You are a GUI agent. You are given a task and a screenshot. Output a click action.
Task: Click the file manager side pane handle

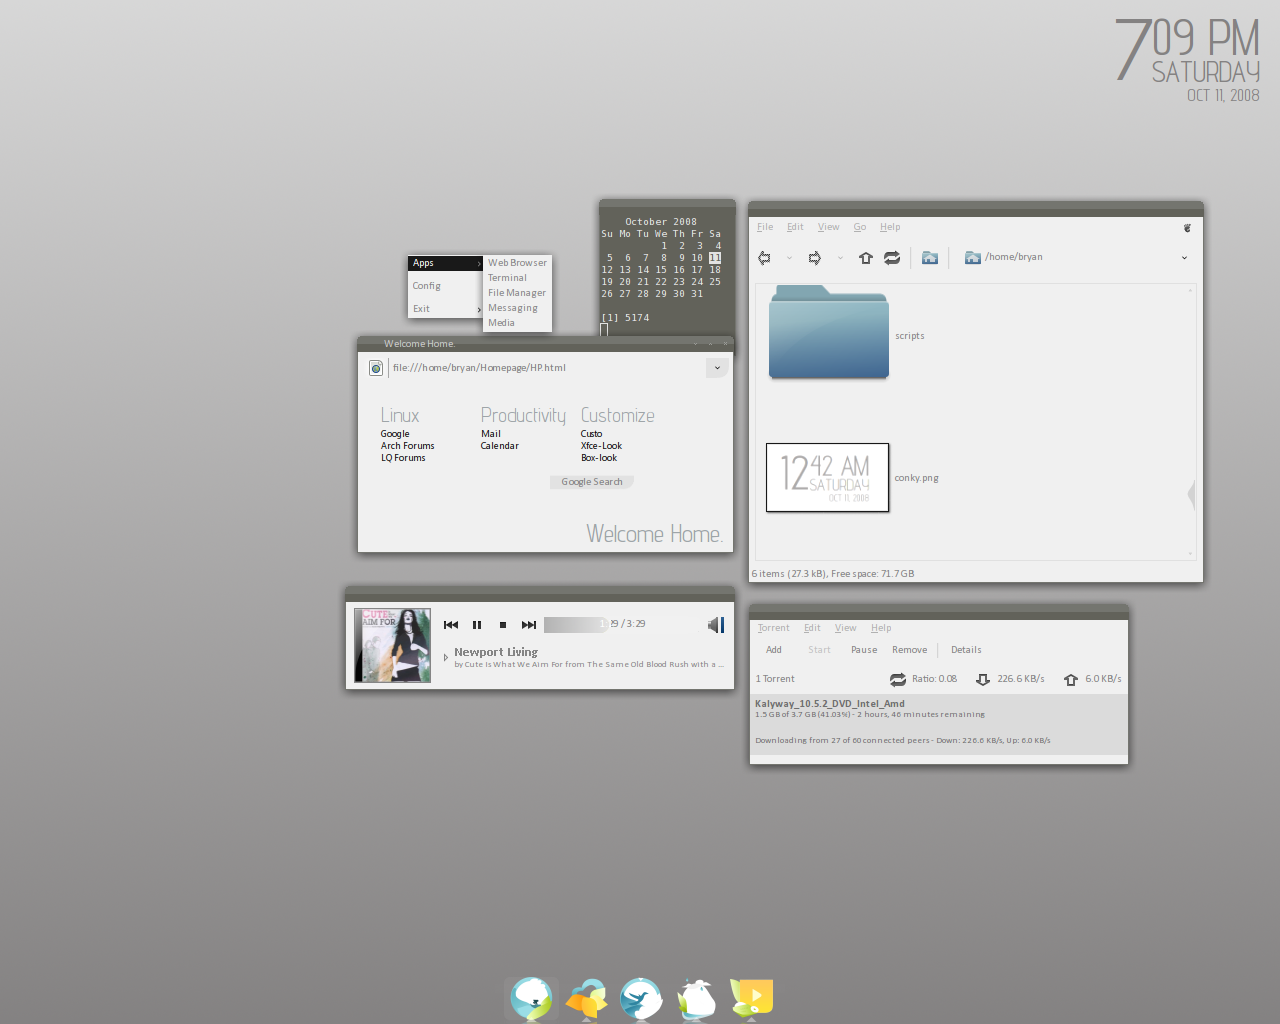(1191, 494)
